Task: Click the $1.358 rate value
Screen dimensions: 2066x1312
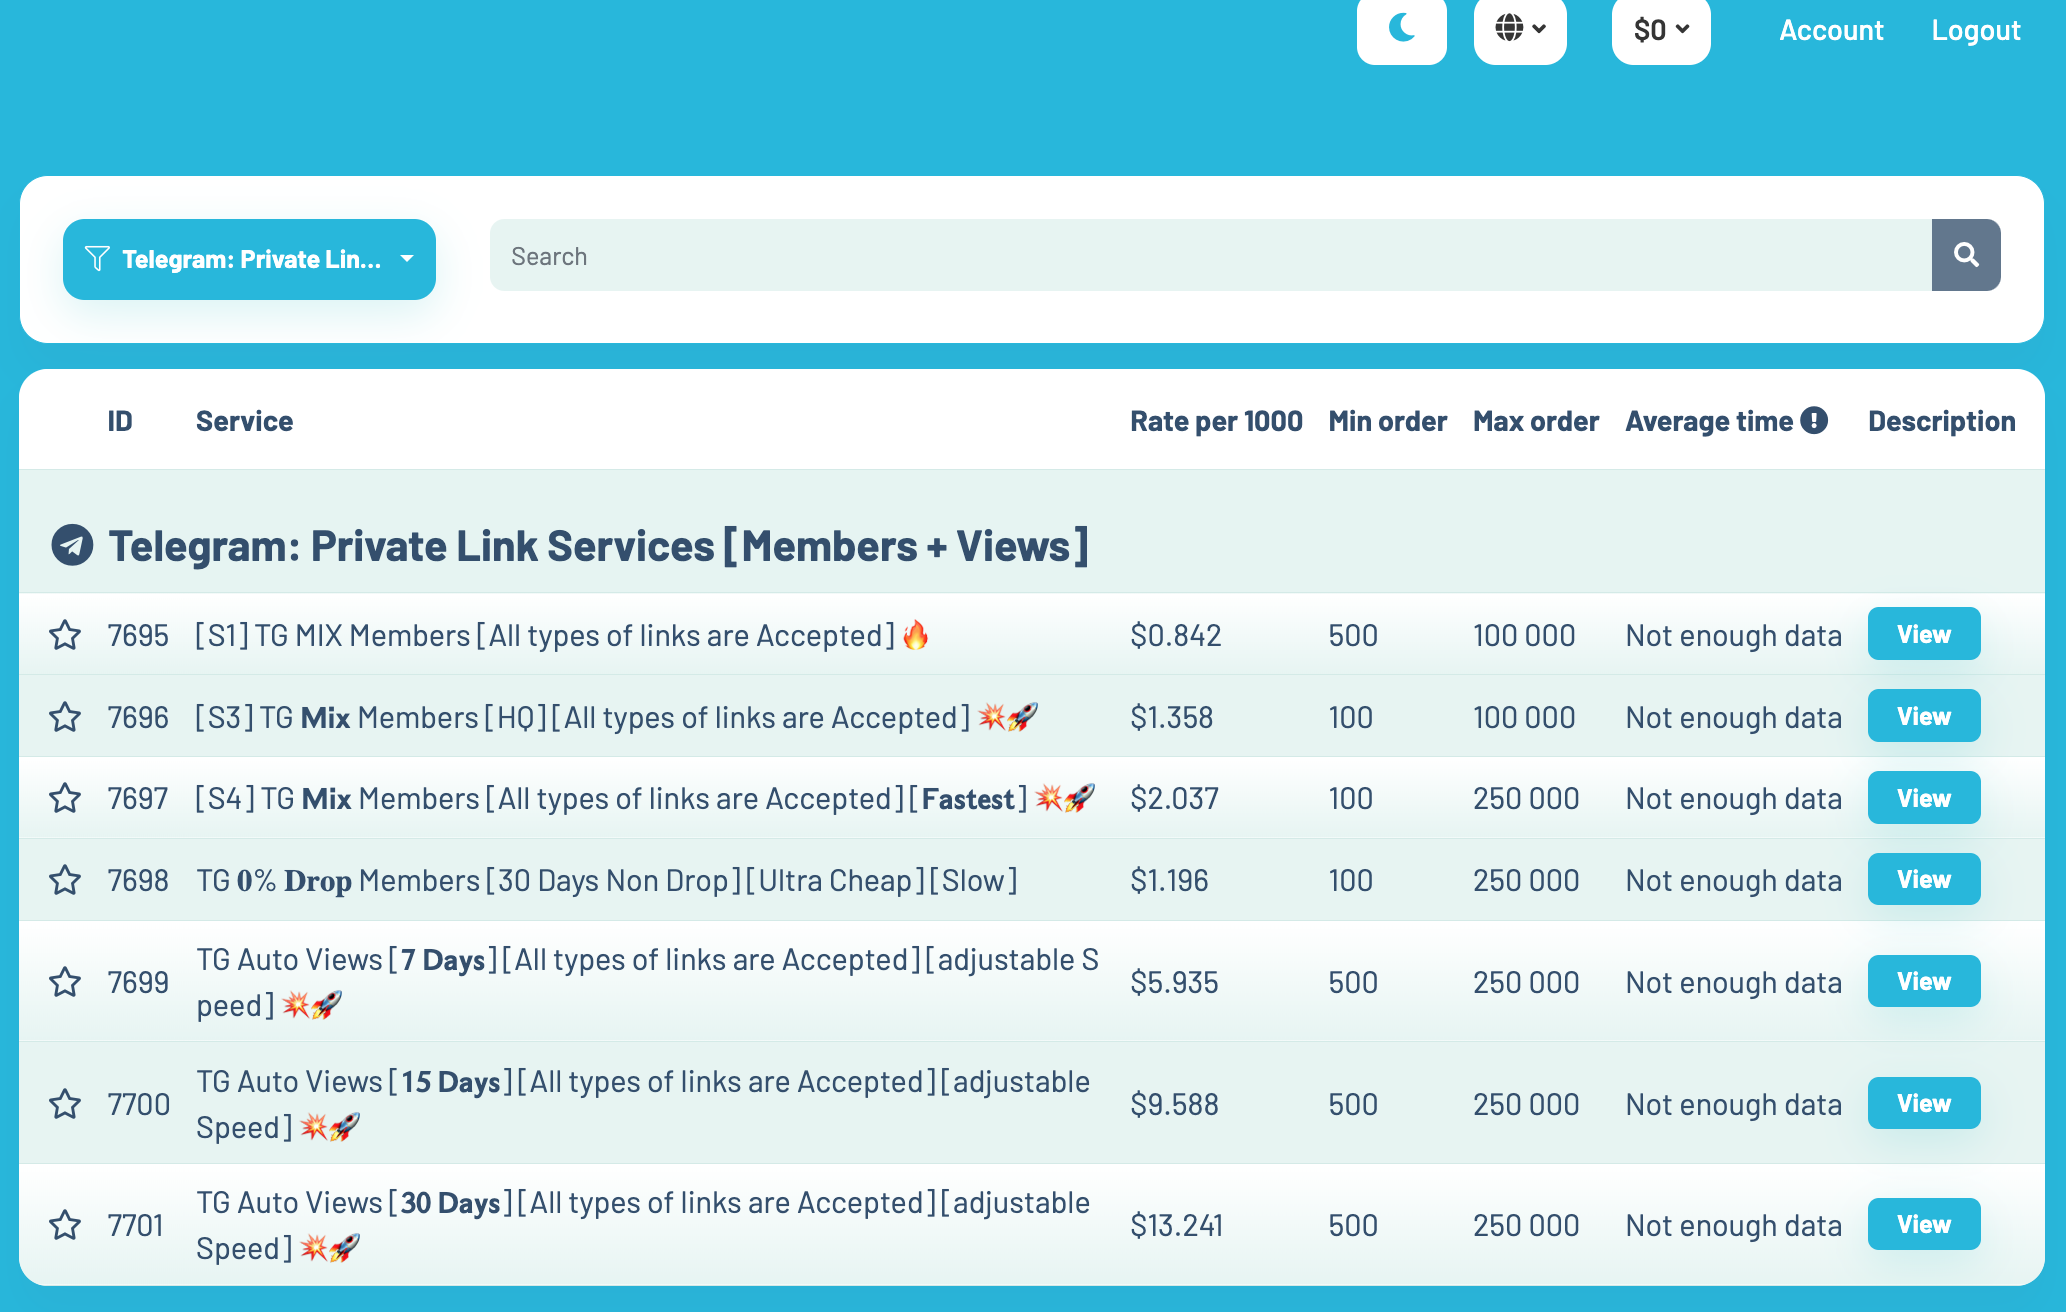Action: 1172,717
